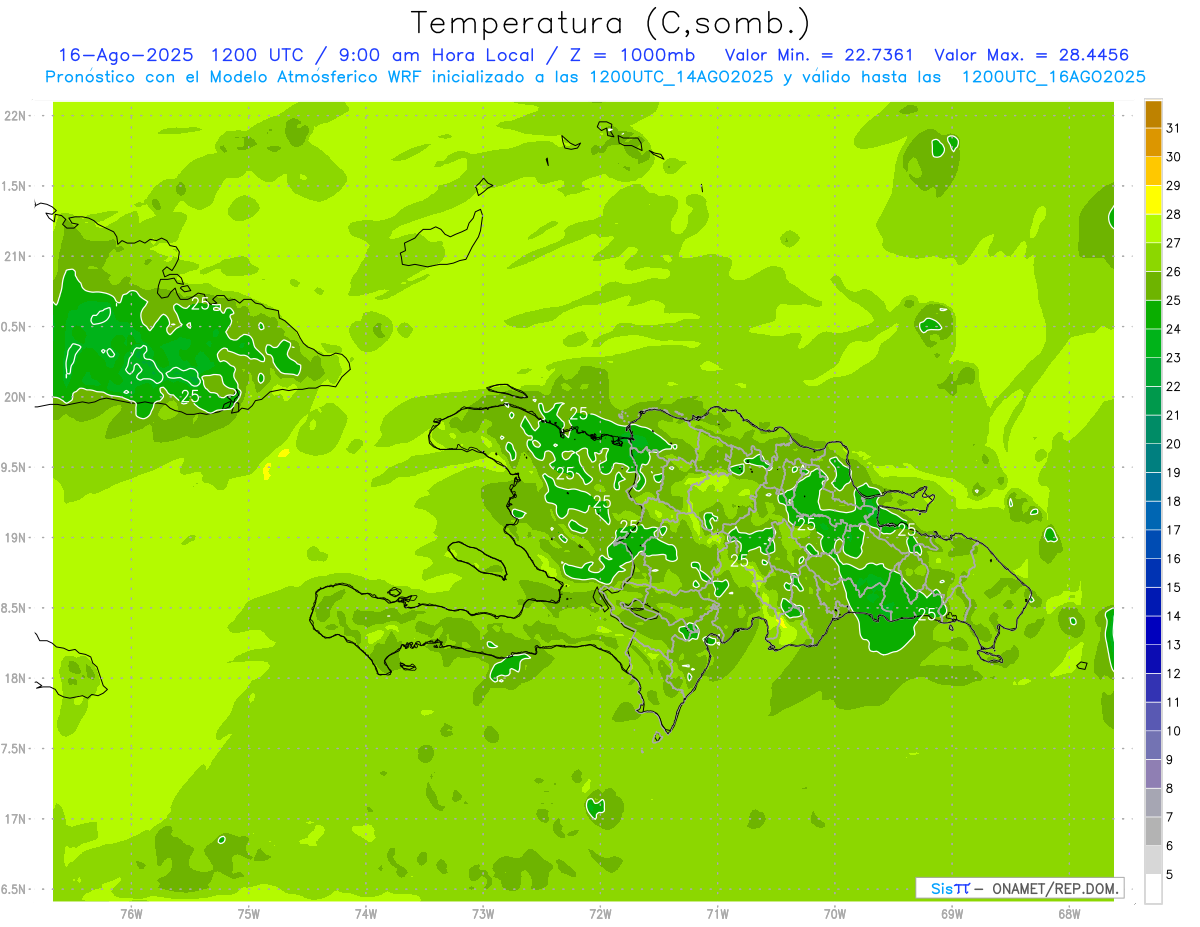Click the yellow band between 28 and 29
Screen dimensions: 1200x927
[x=1153, y=200]
